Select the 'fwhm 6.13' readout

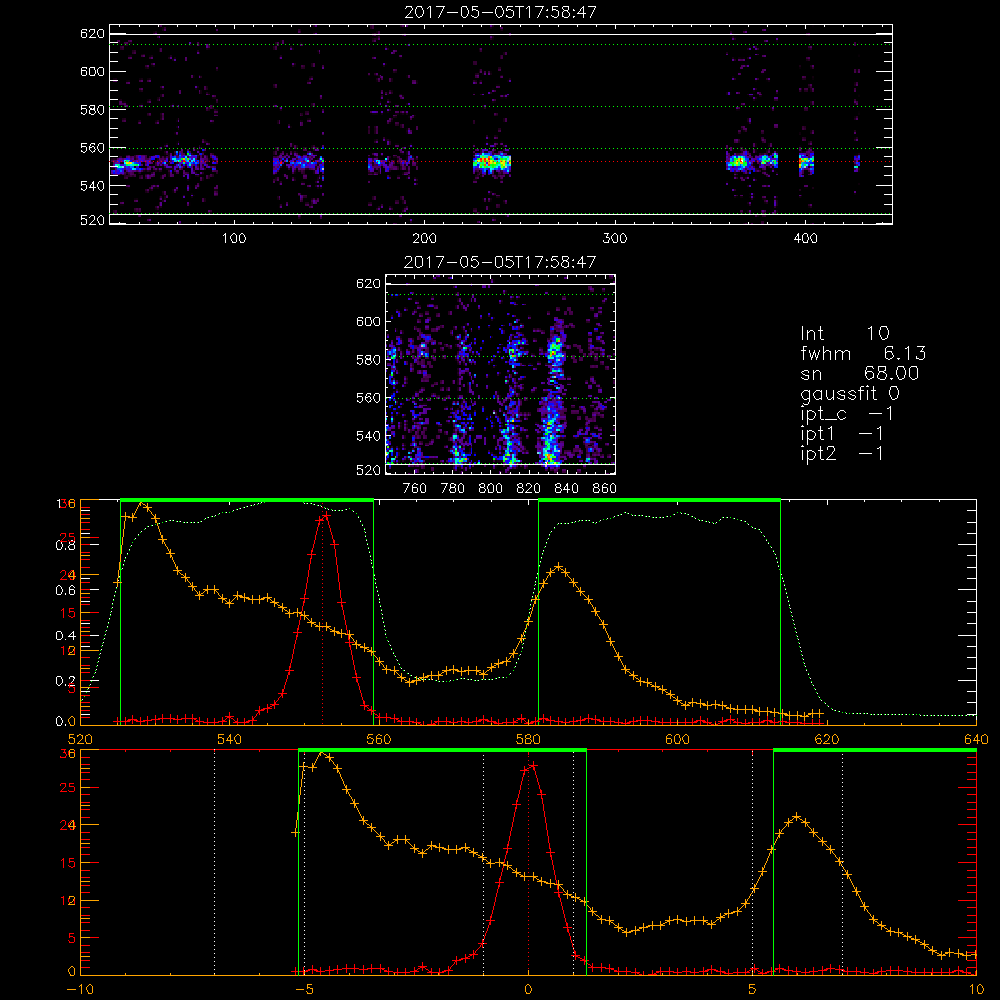(863, 353)
